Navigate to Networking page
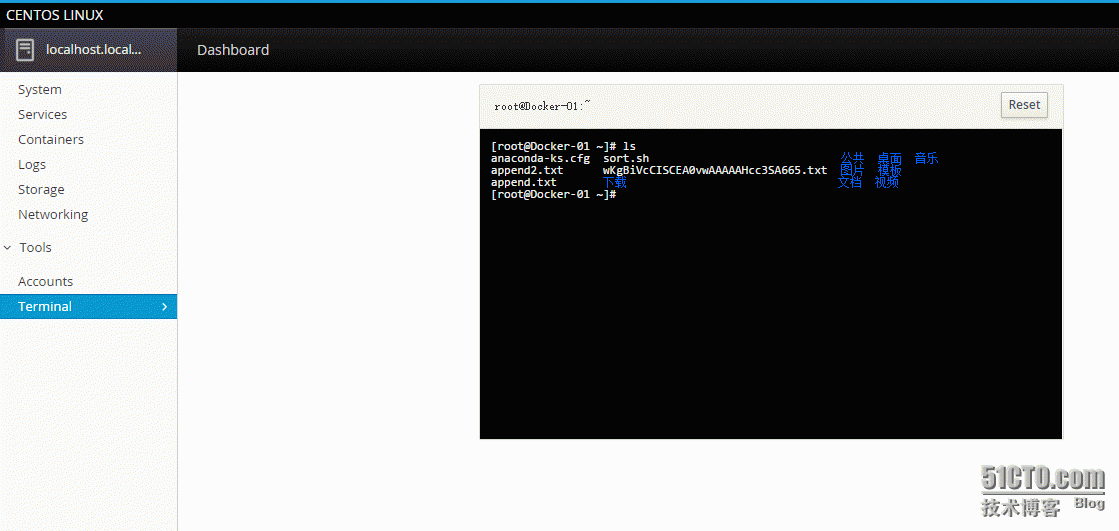Screen dimensions: 1119x531 [x=54, y=214]
